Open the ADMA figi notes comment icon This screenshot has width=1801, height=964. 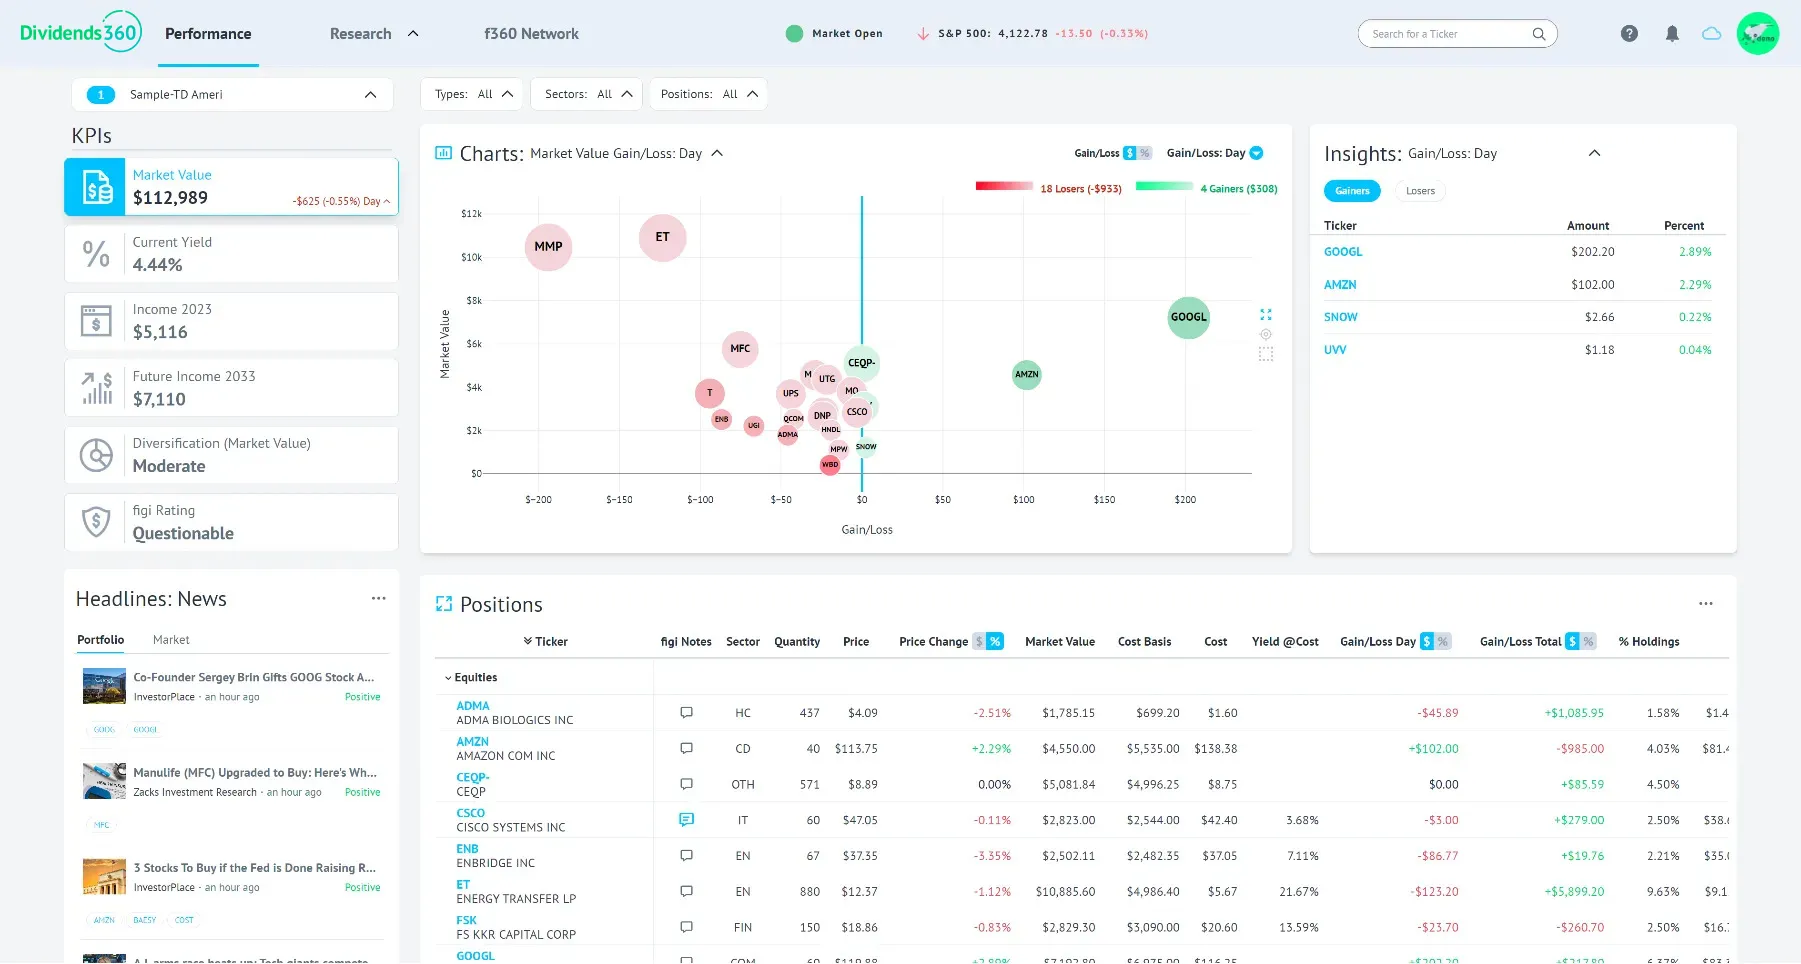click(686, 713)
